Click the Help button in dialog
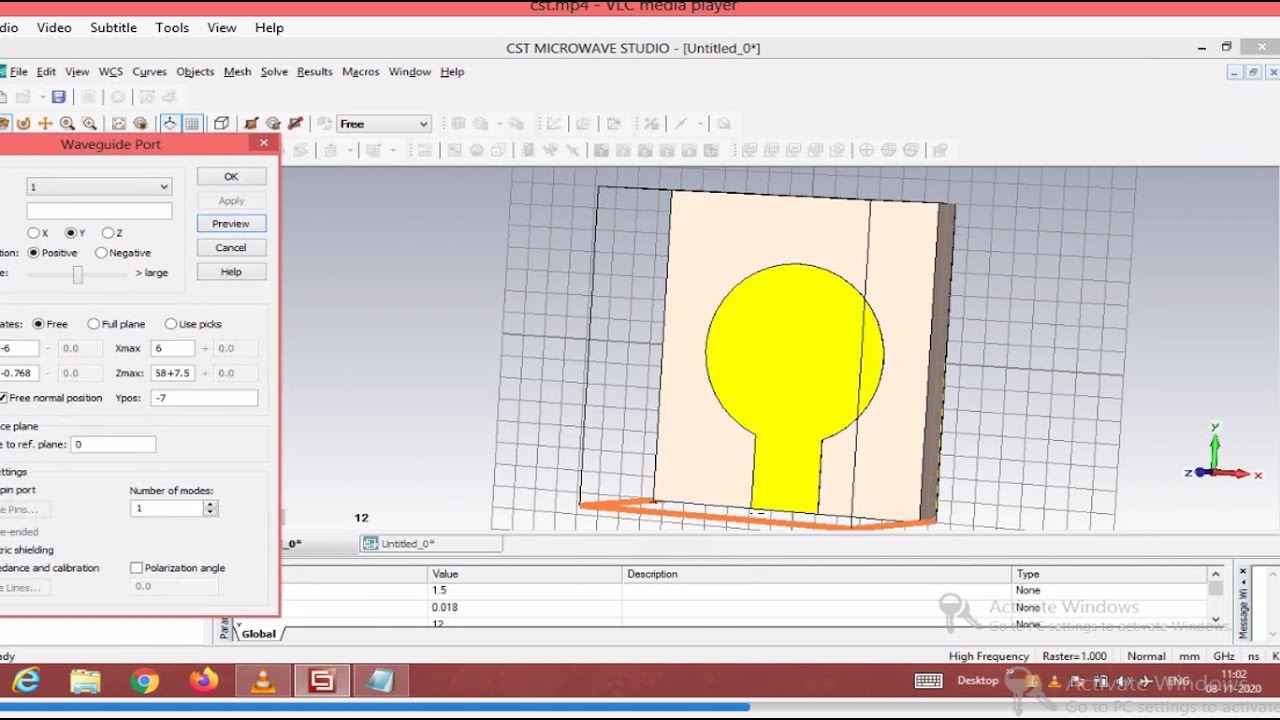 click(x=231, y=272)
